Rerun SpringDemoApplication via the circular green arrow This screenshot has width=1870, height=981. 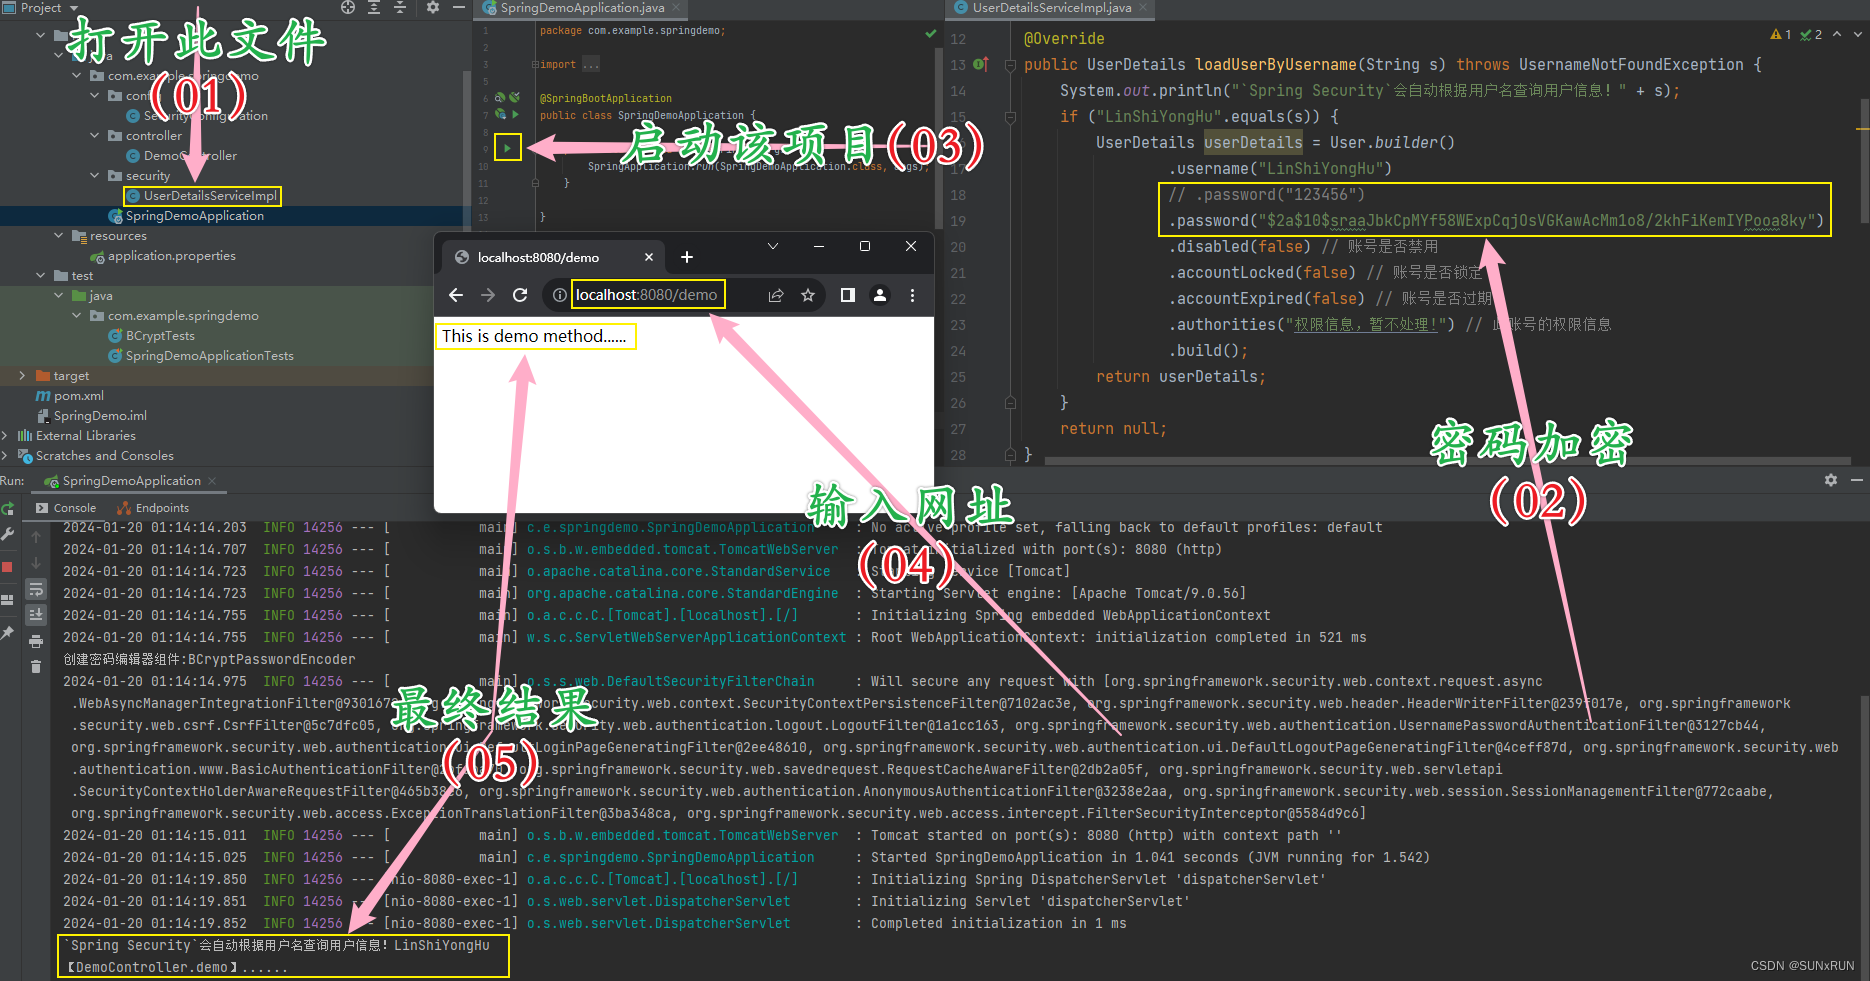click(9, 509)
